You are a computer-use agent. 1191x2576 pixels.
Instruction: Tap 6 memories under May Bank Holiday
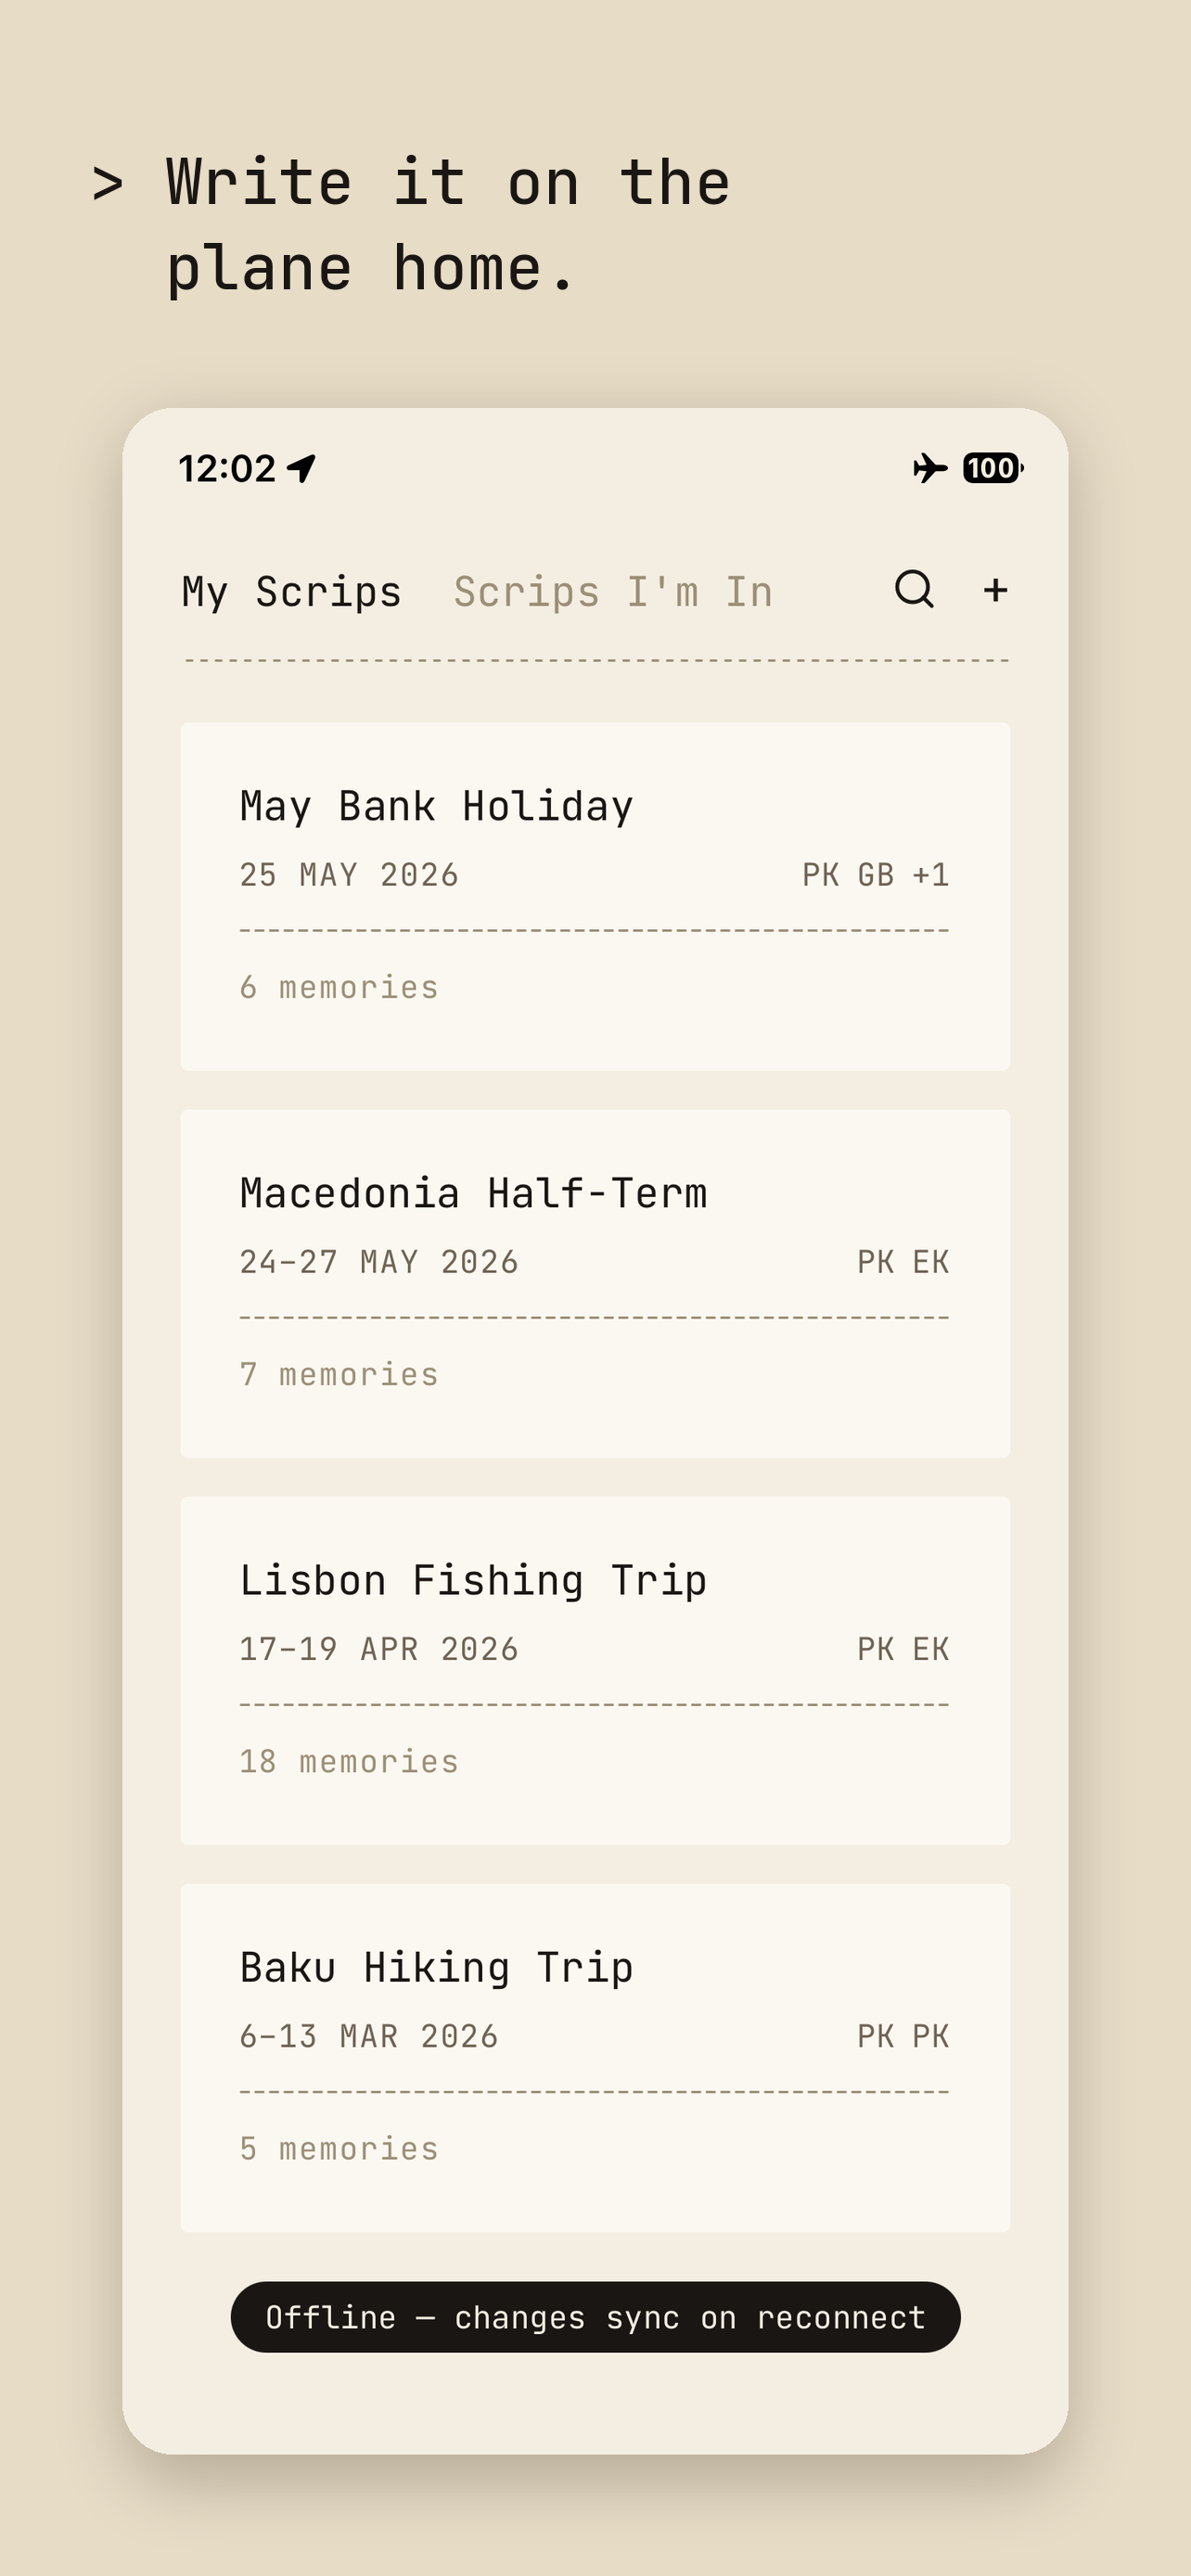[339, 987]
